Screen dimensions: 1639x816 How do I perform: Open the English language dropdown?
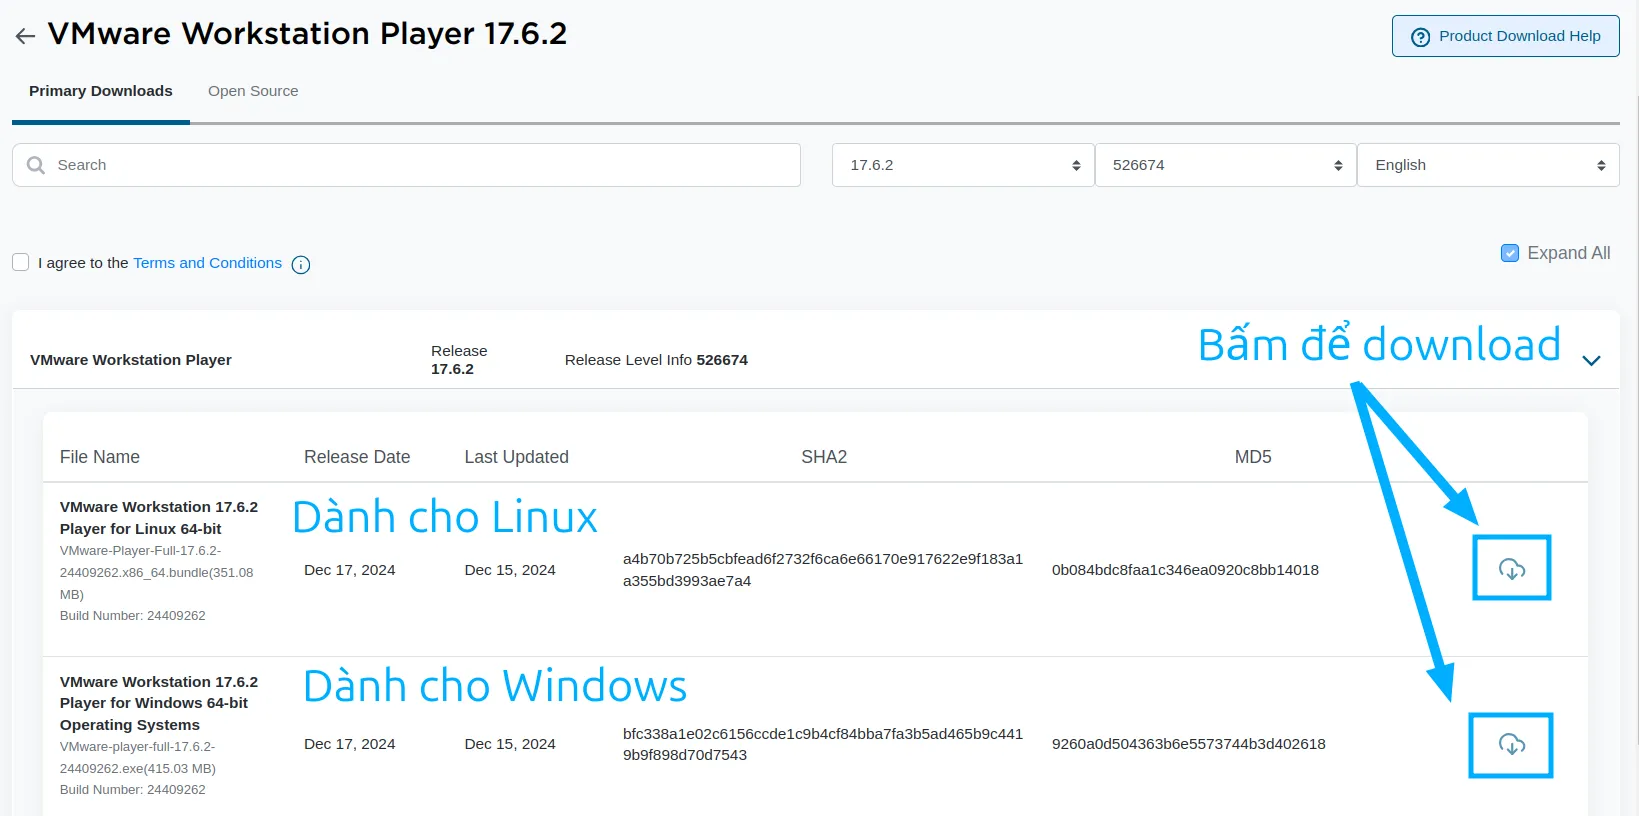(x=1488, y=165)
